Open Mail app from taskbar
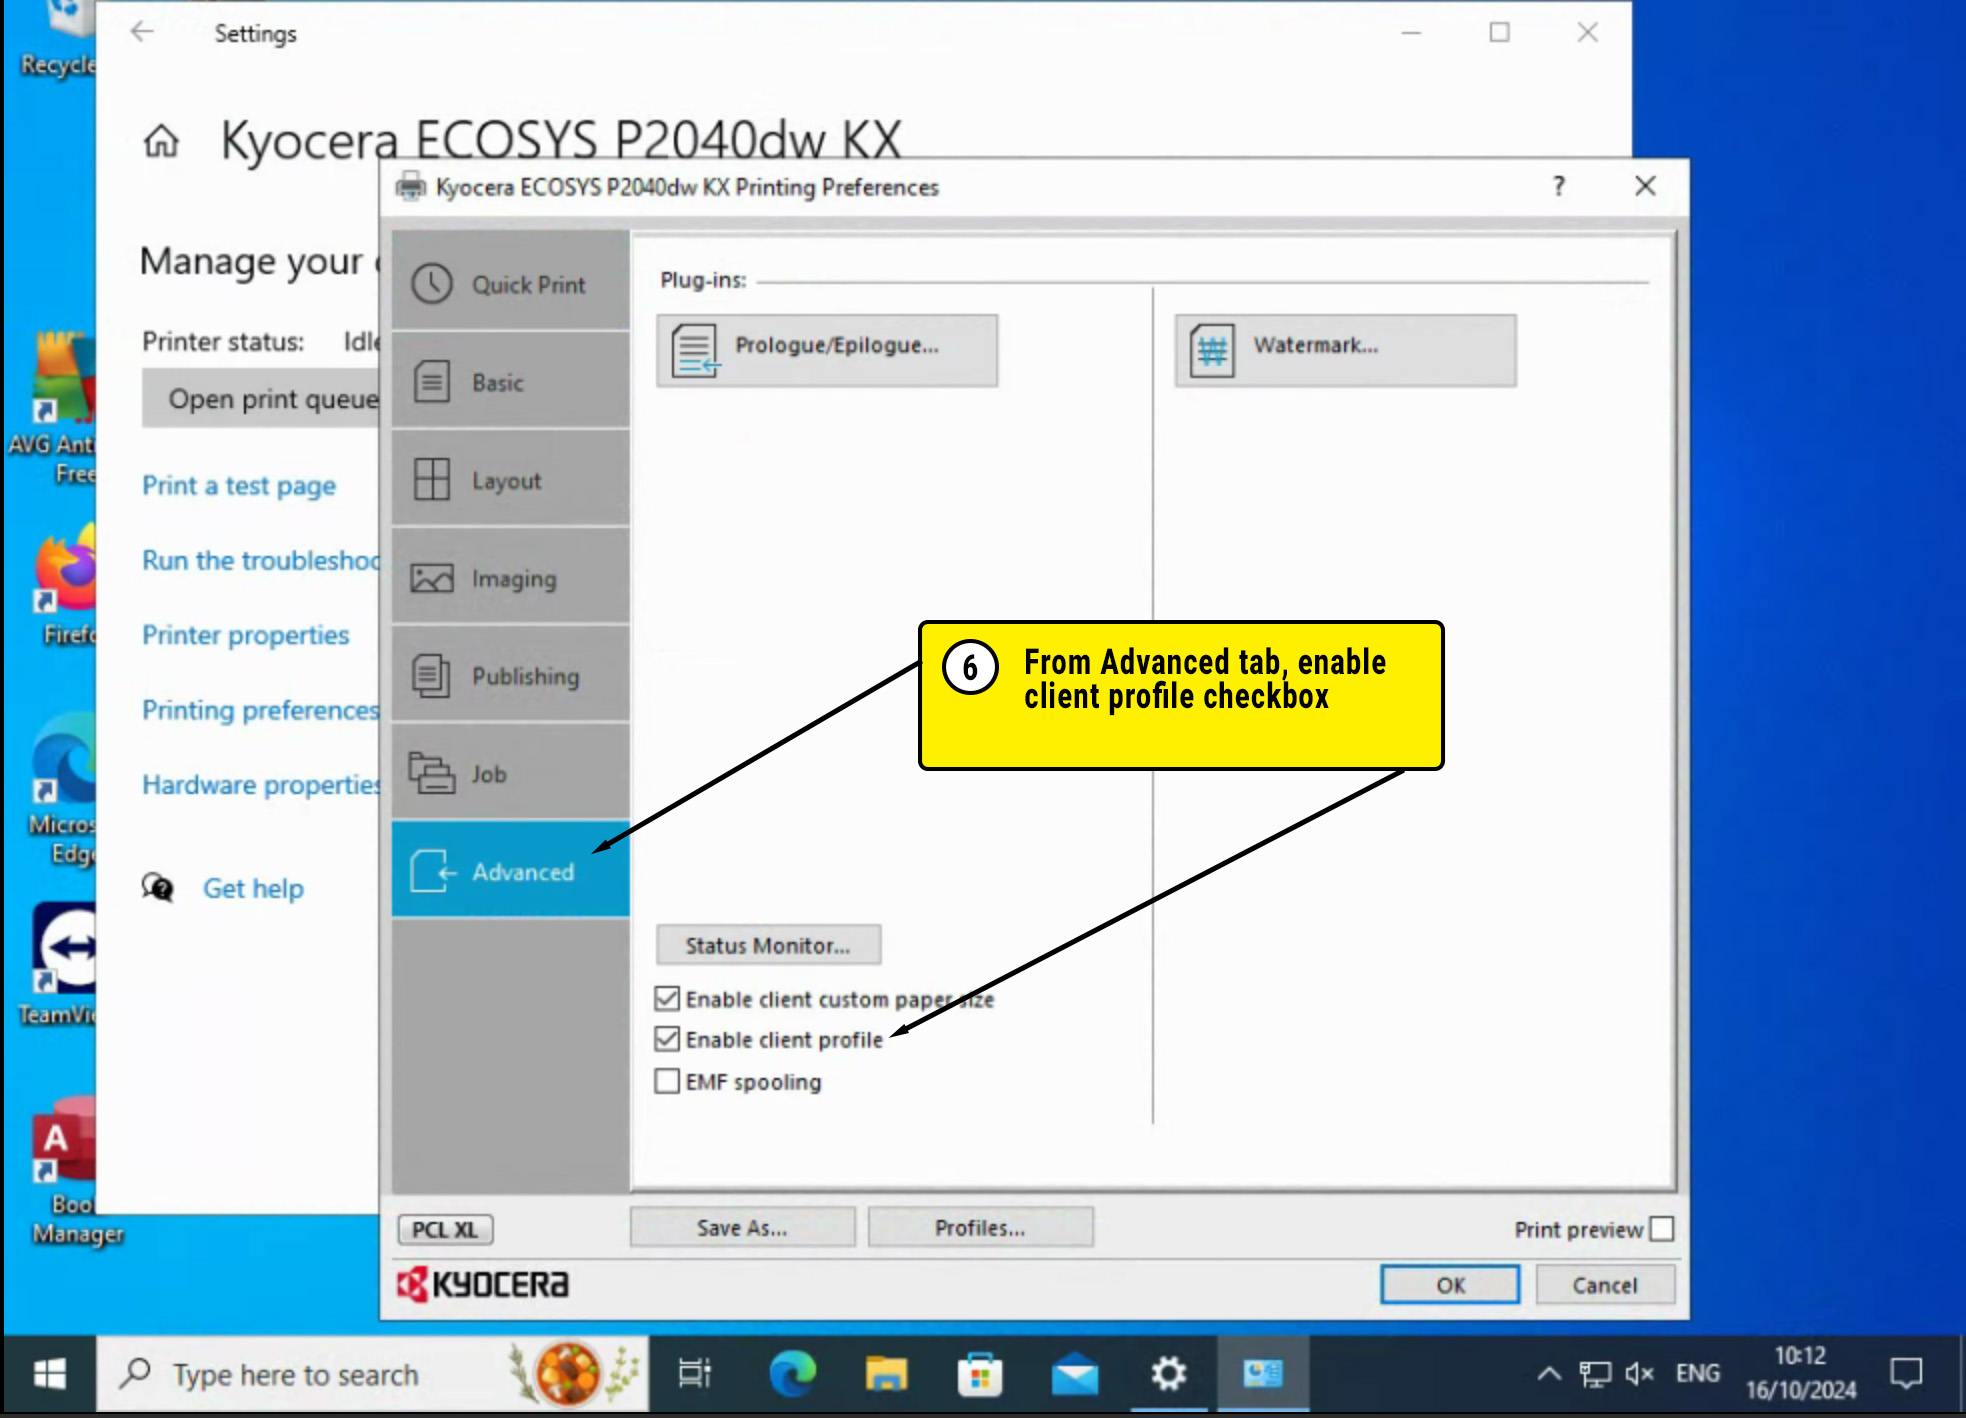This screenshot has height=1418, width=1966. pos(1074,1374)
